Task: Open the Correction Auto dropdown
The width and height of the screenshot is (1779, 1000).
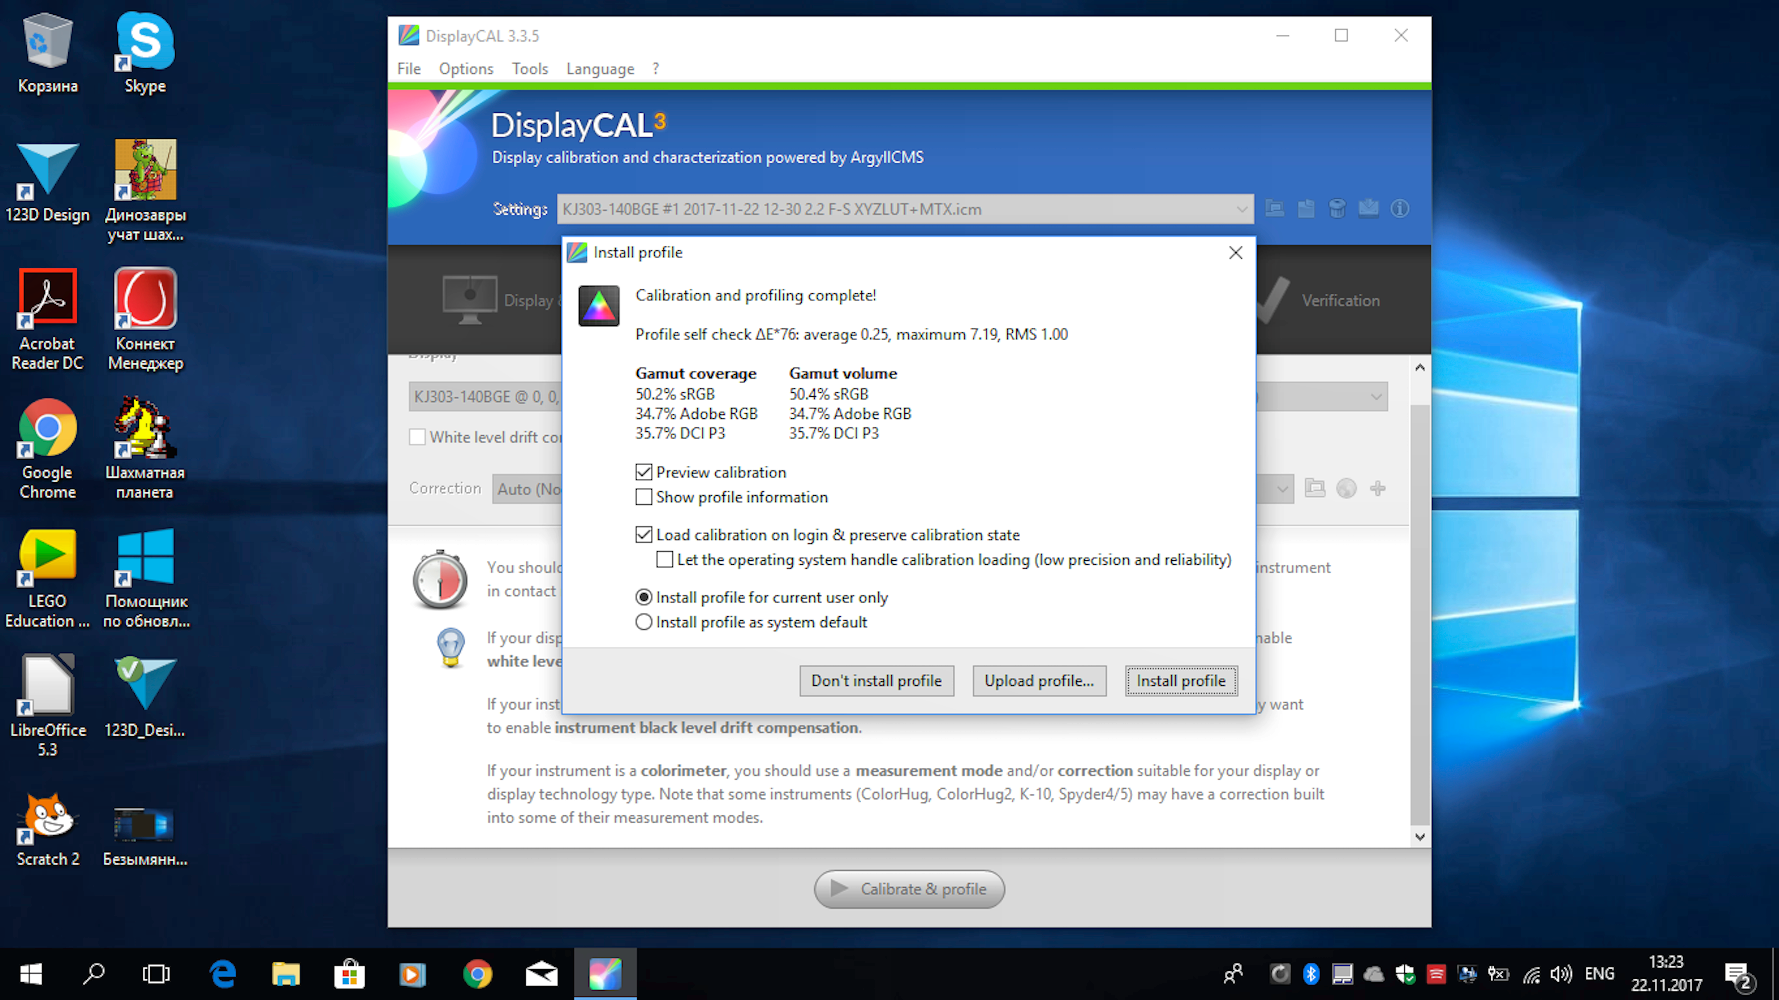Action: tap(1282, 489)
